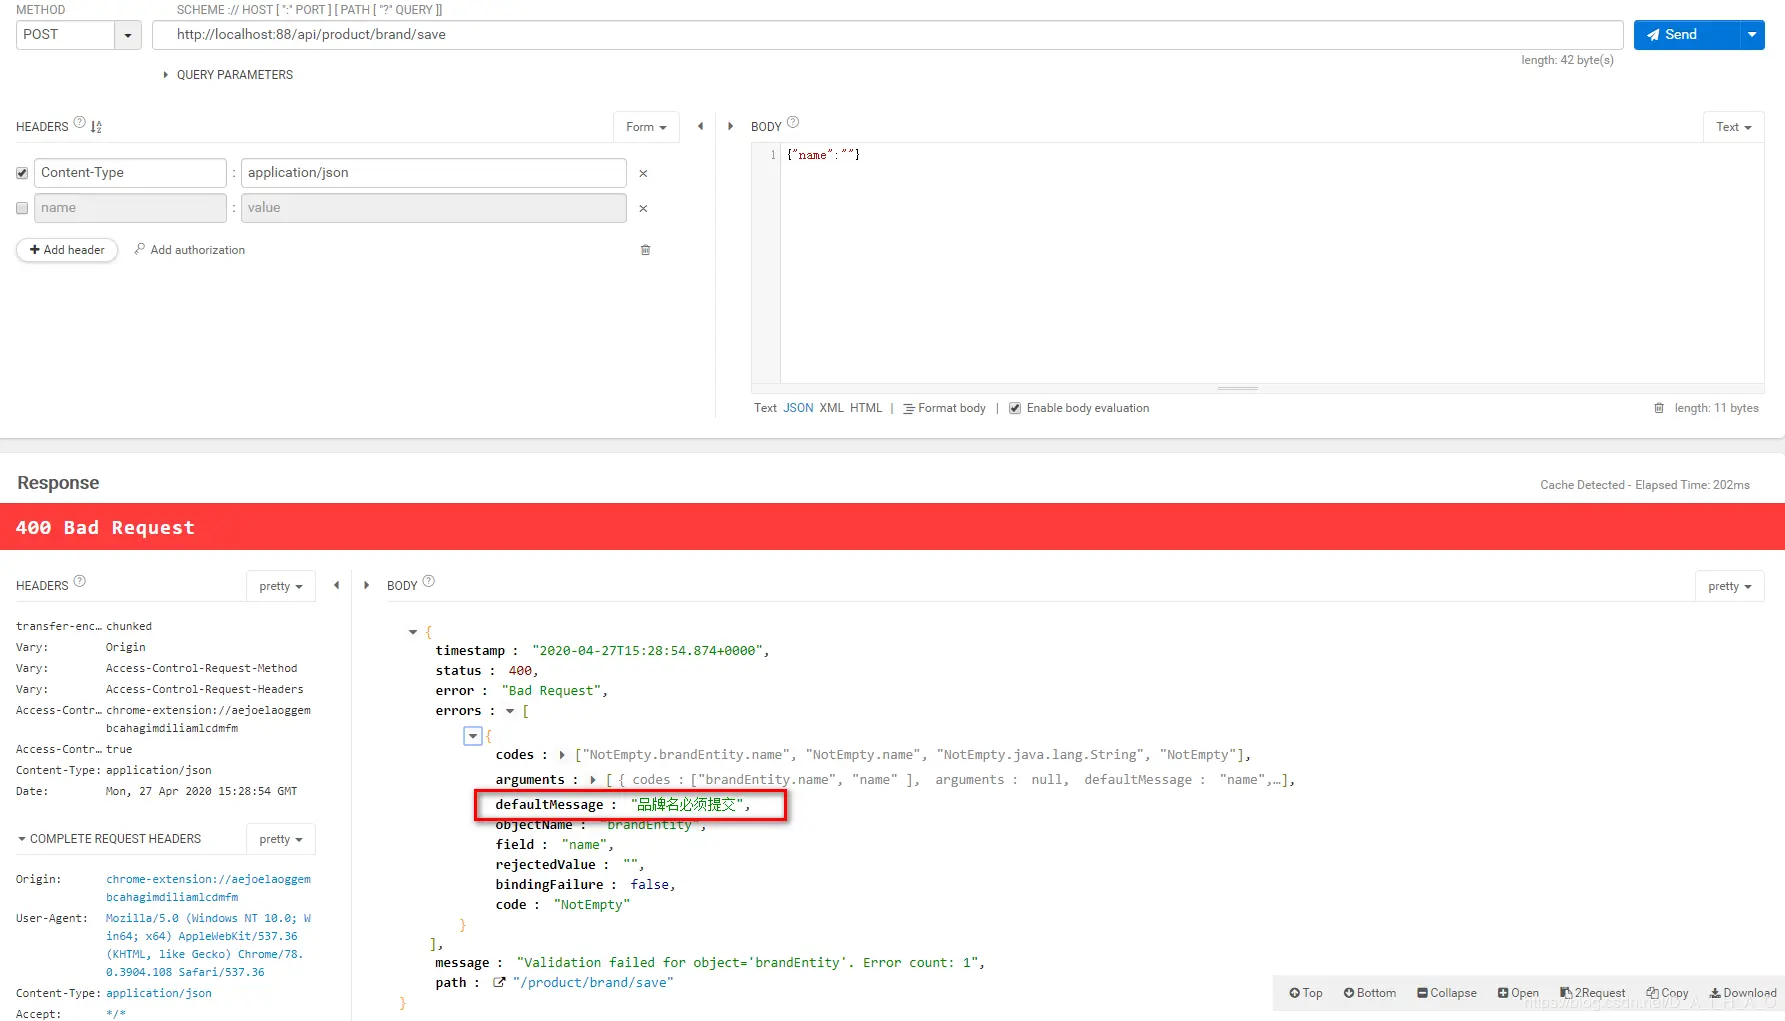Download the response body

click(1743, 993)
